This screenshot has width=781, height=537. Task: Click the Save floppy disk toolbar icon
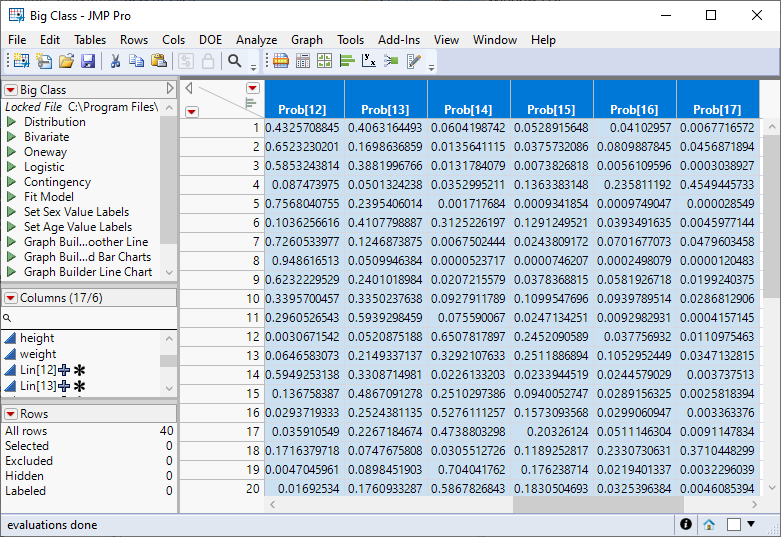click(x=88, y=61)
